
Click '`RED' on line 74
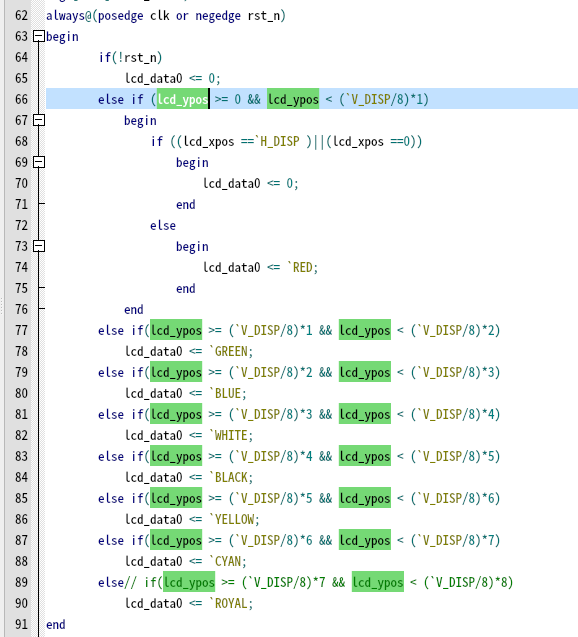pos(300,267)
